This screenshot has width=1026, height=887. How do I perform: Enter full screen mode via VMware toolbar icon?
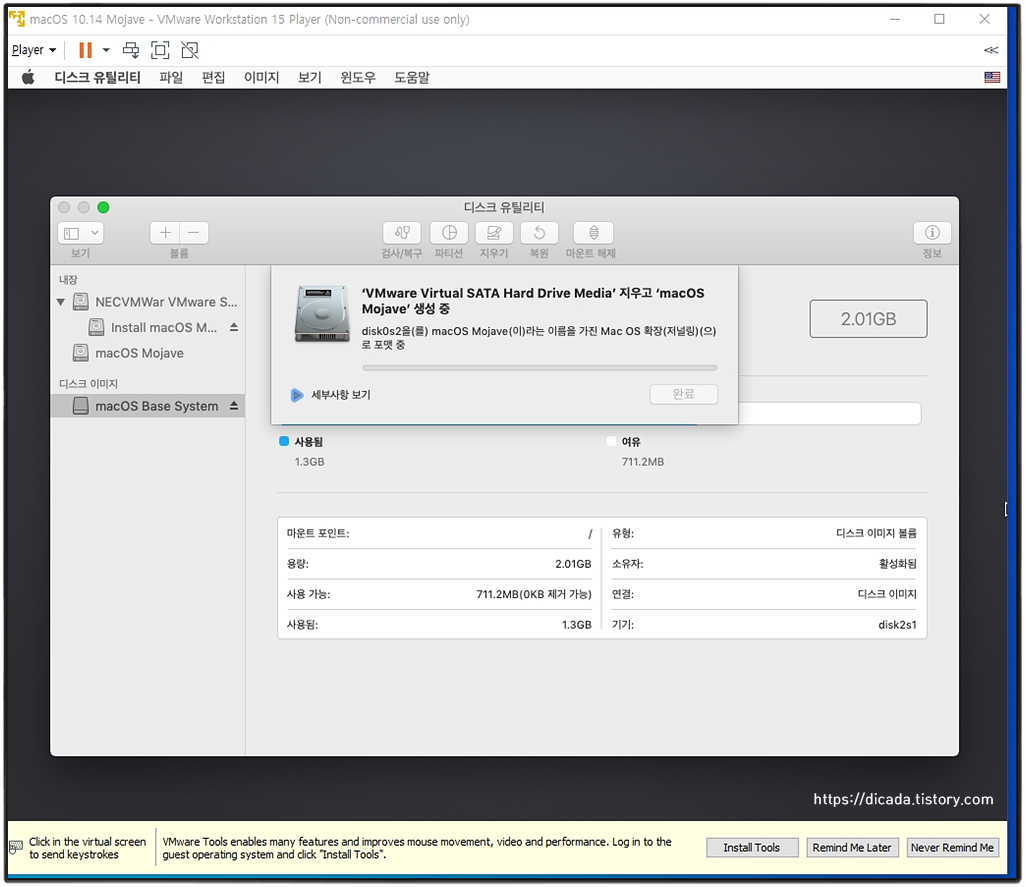pos(160,50)
